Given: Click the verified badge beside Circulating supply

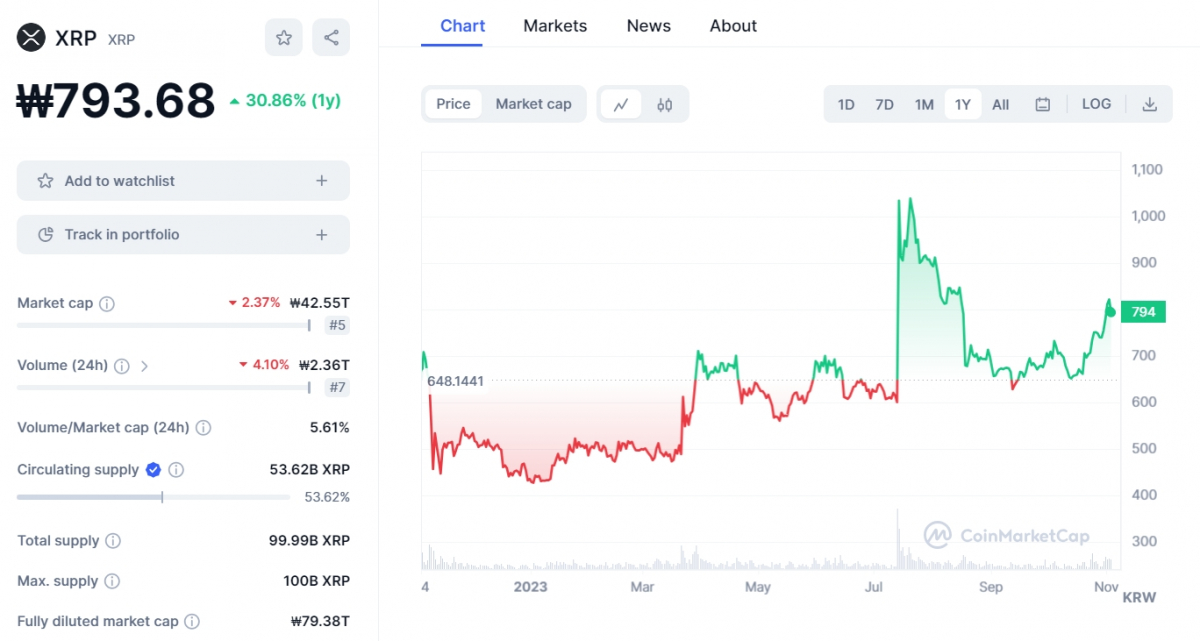Looking at the screenshot, I should click(152, 469).
